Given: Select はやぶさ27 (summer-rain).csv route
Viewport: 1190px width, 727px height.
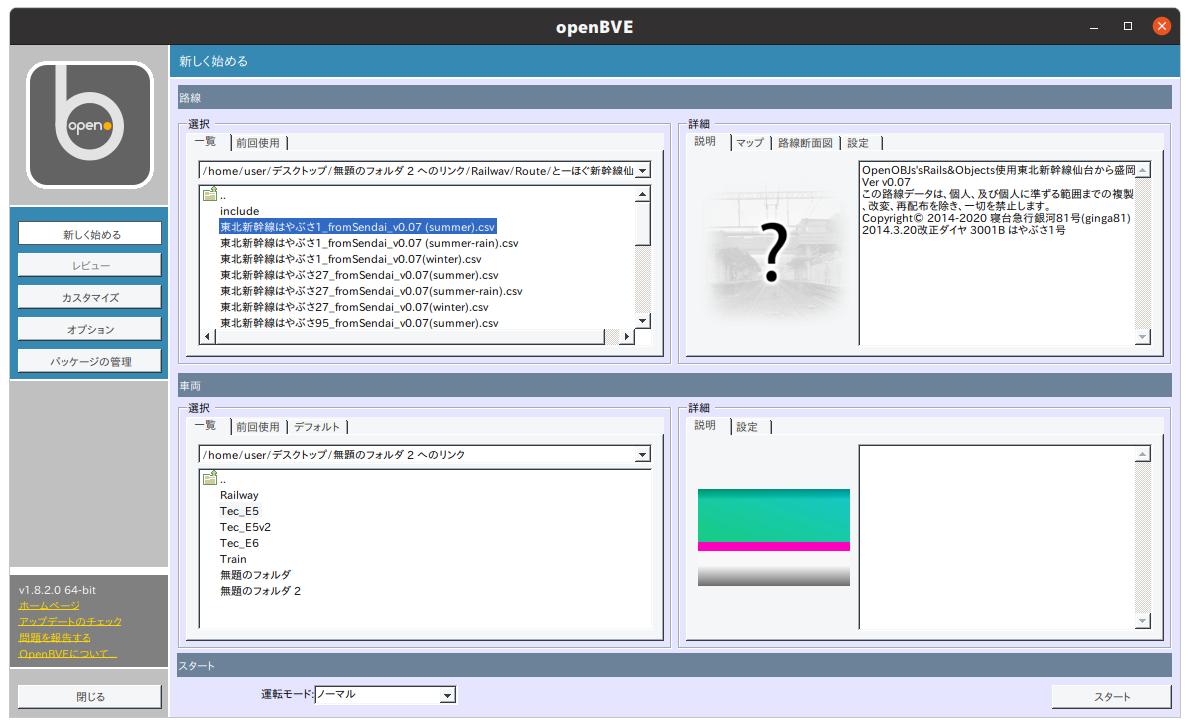Looking at the screenshot, I should 371,291.
